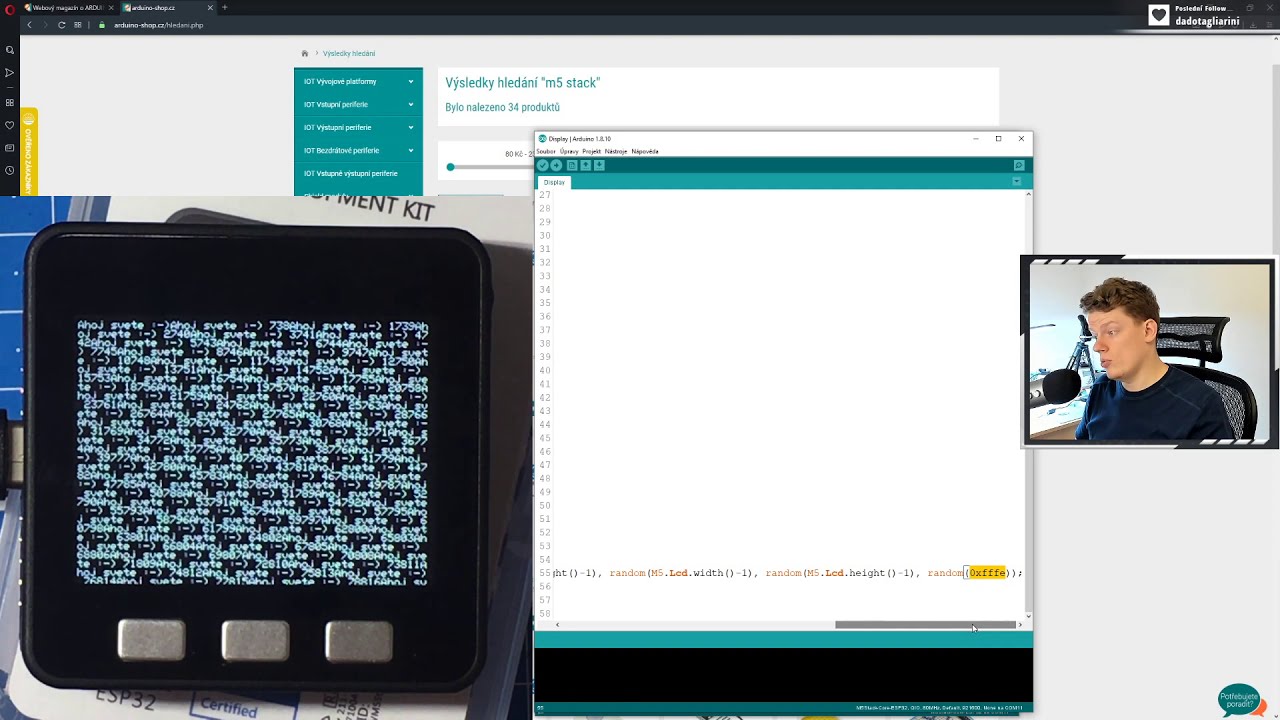Click the horizontal scrollbar right arrow in editor
This screenshot has width=1280, height=720.
click(x=1020, y=625)
